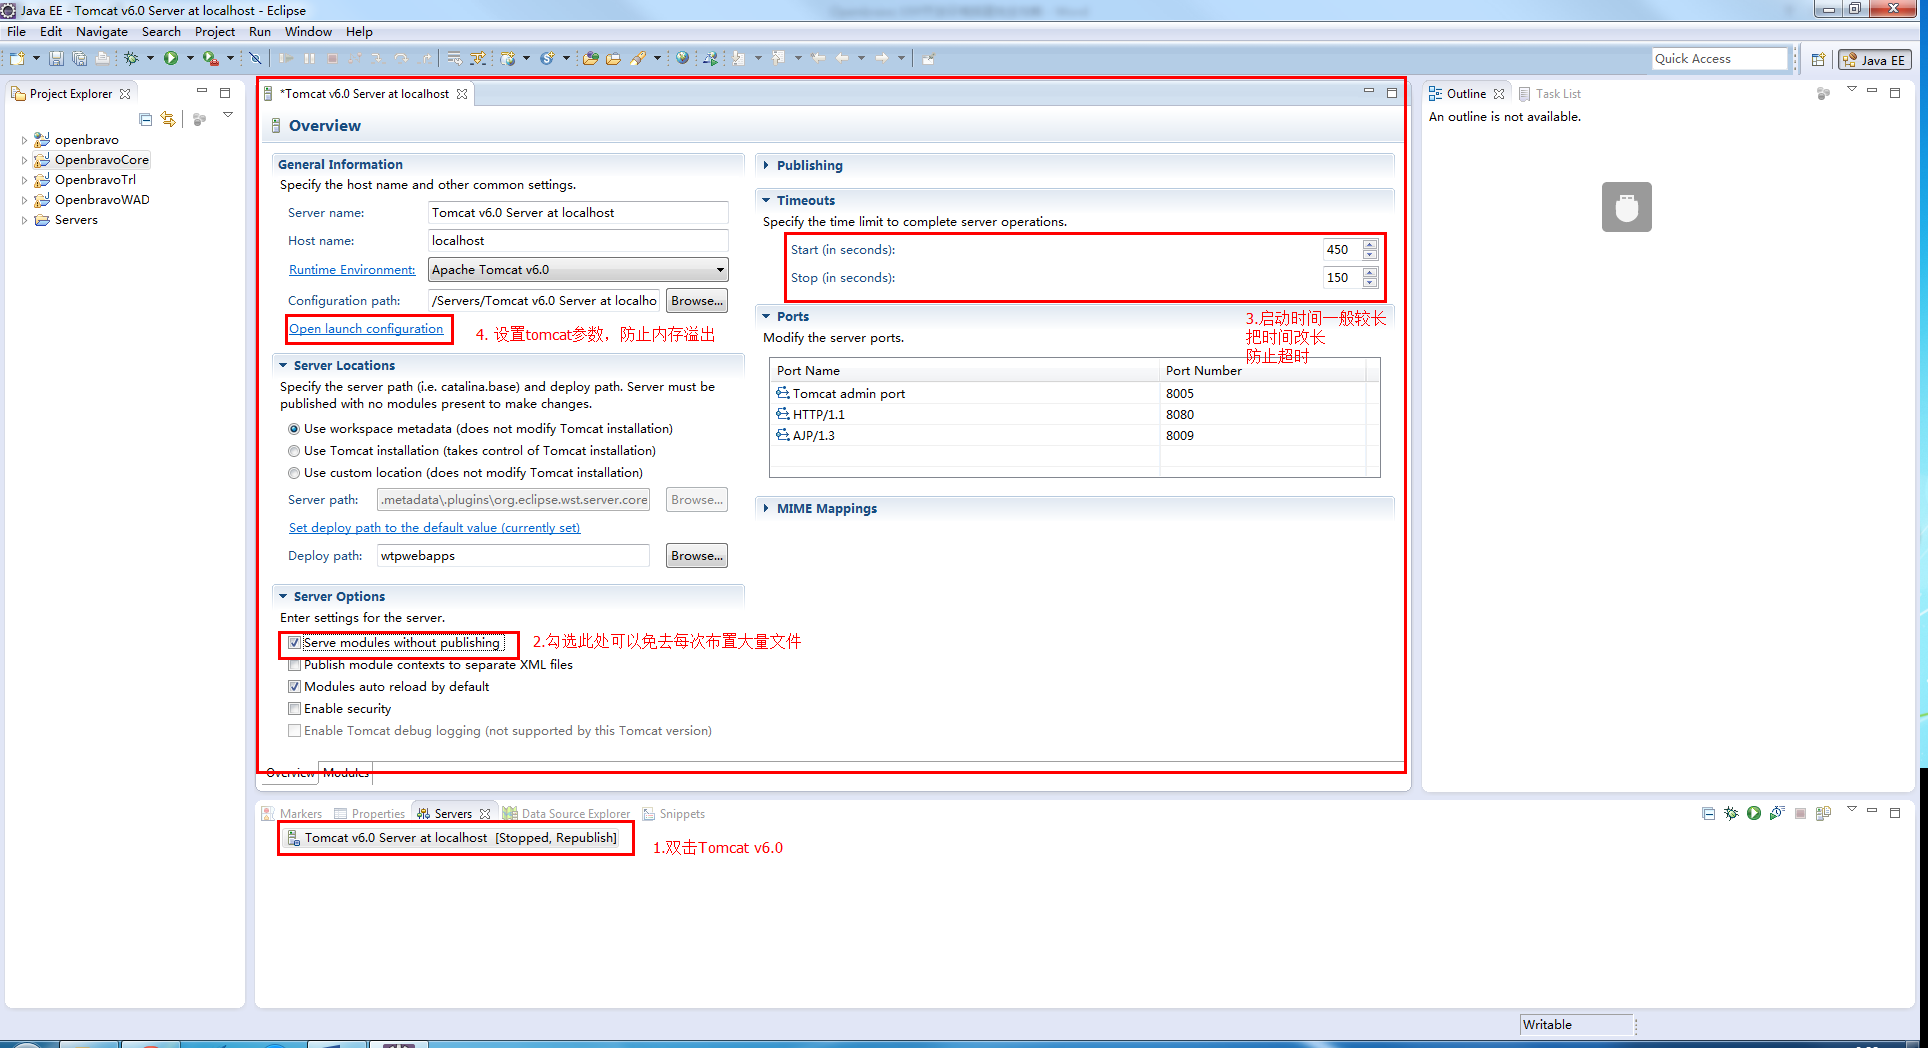Click the Open launch configuration link
The width and height of the screenshot is (1928, 1048).
tap(366, 329)
